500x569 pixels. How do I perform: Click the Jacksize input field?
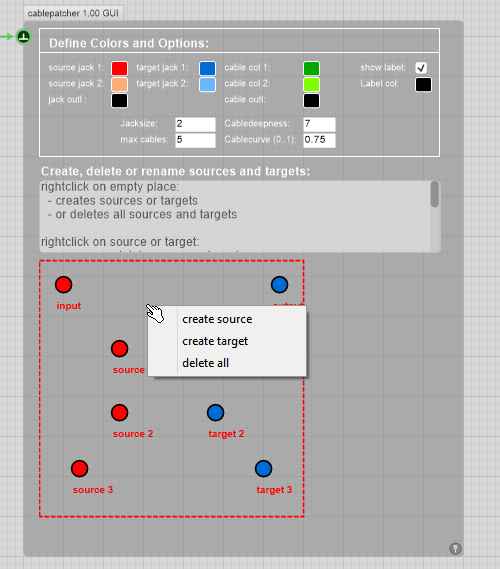195,124
